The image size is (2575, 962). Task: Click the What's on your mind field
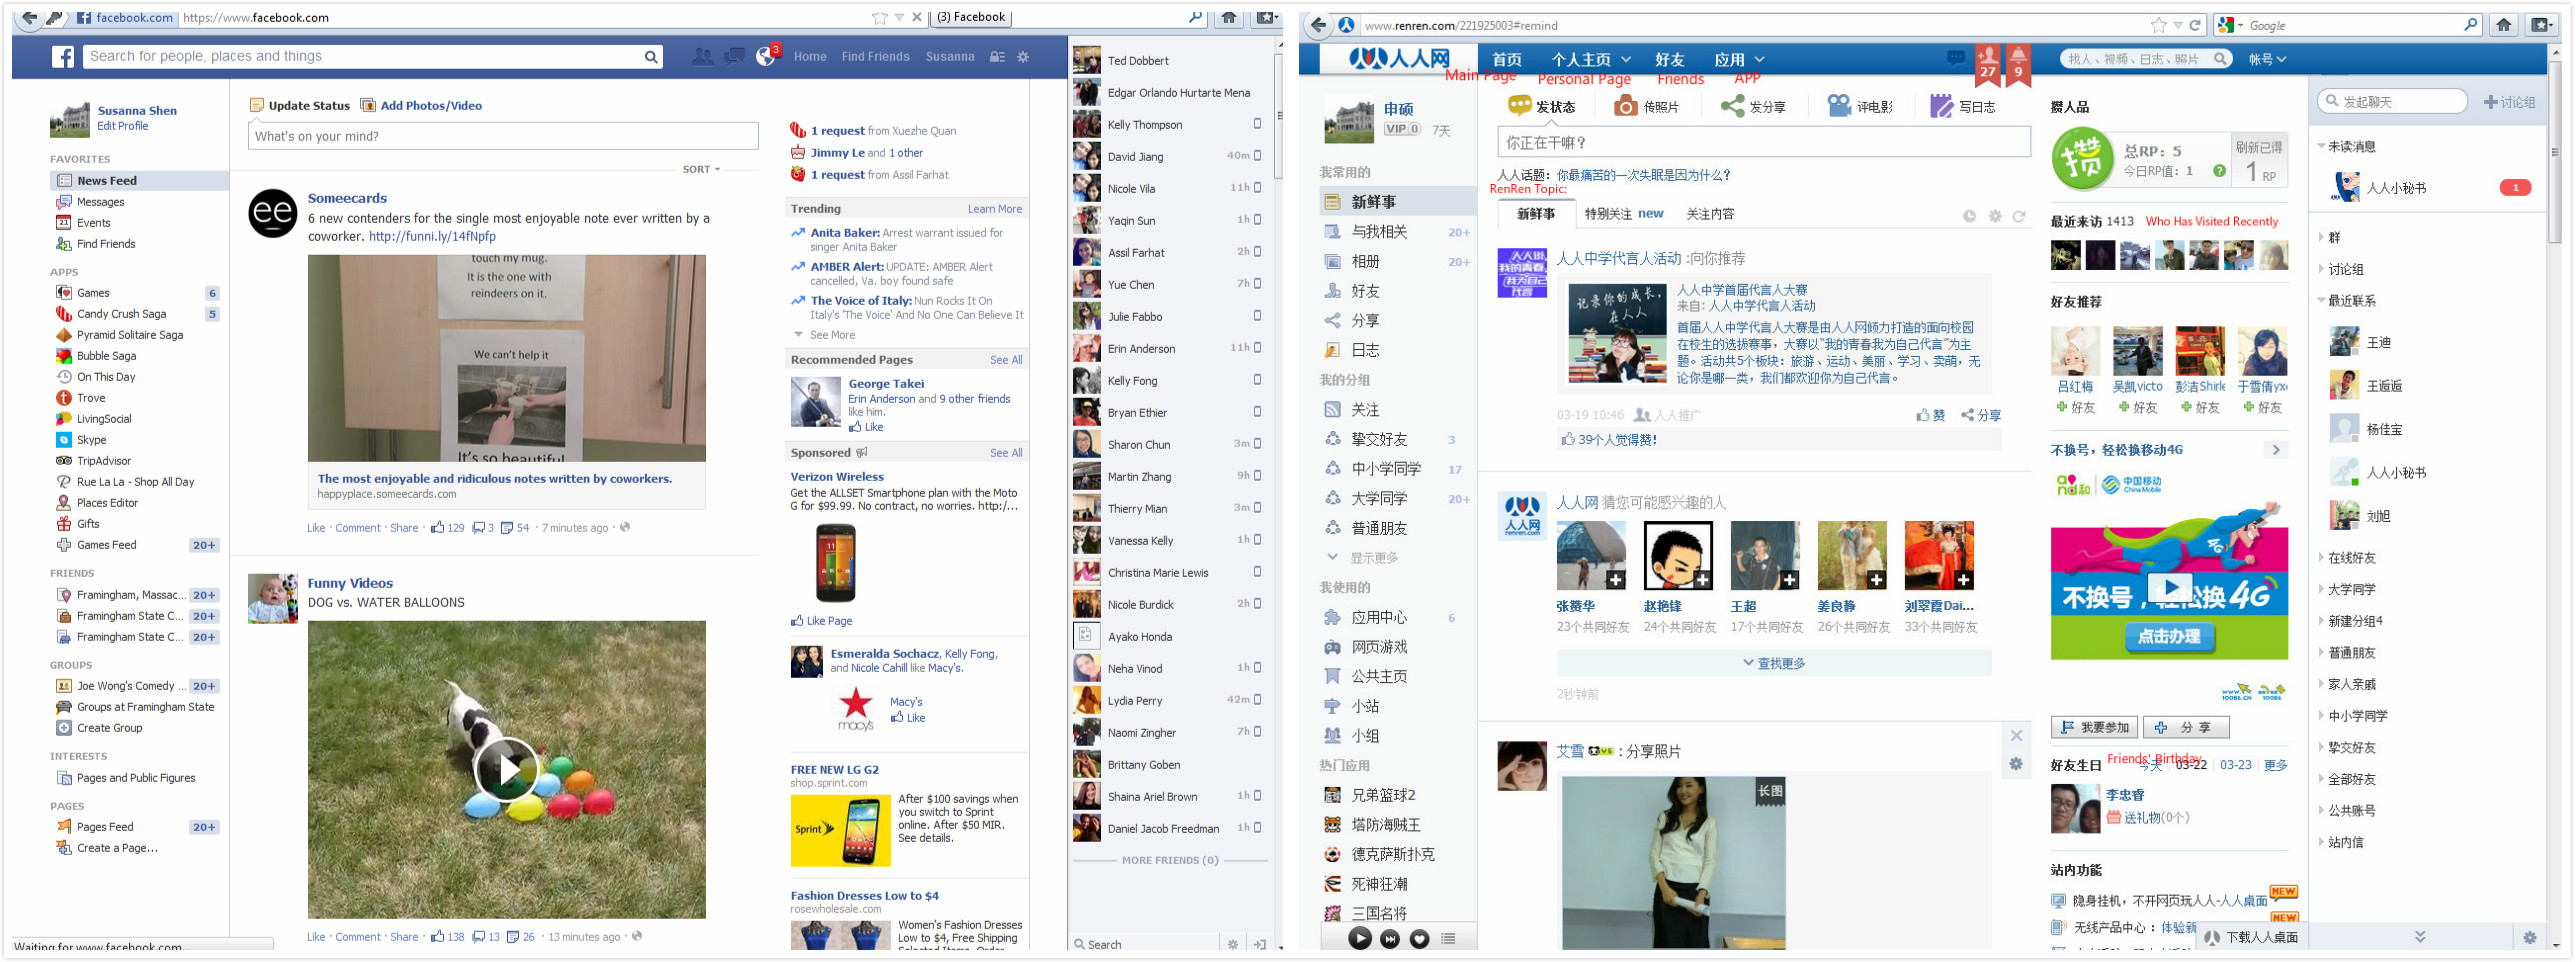[x=503, y=136]
